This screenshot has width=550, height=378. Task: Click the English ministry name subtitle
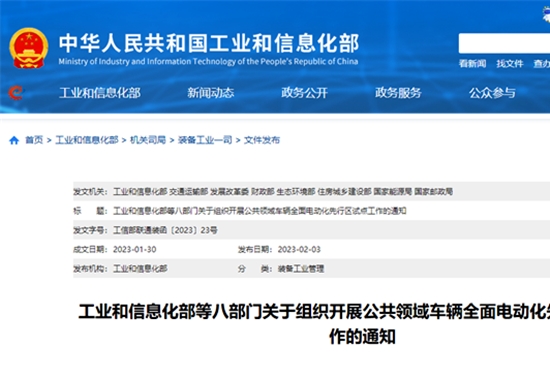click(x=208, y=62)
